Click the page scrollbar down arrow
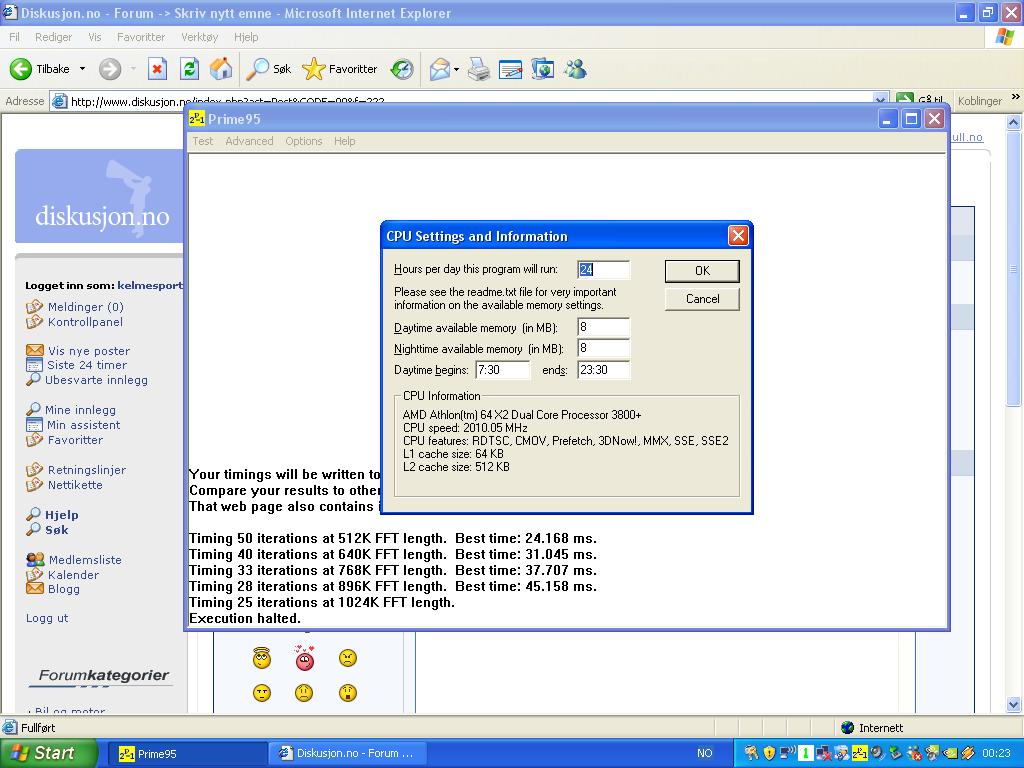The width and height of the screenshot is (1024, 768). click(x=1014, y=705)
